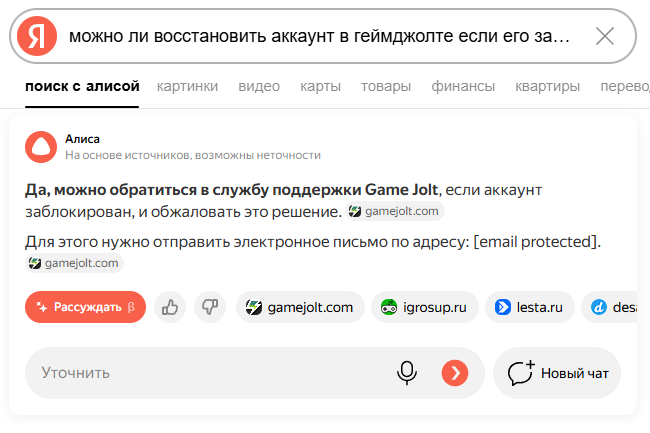Image resolution: width=650 pixels, height=433 pixels.
Task: Like the answer with thumbs up
Action: [170, 307]
